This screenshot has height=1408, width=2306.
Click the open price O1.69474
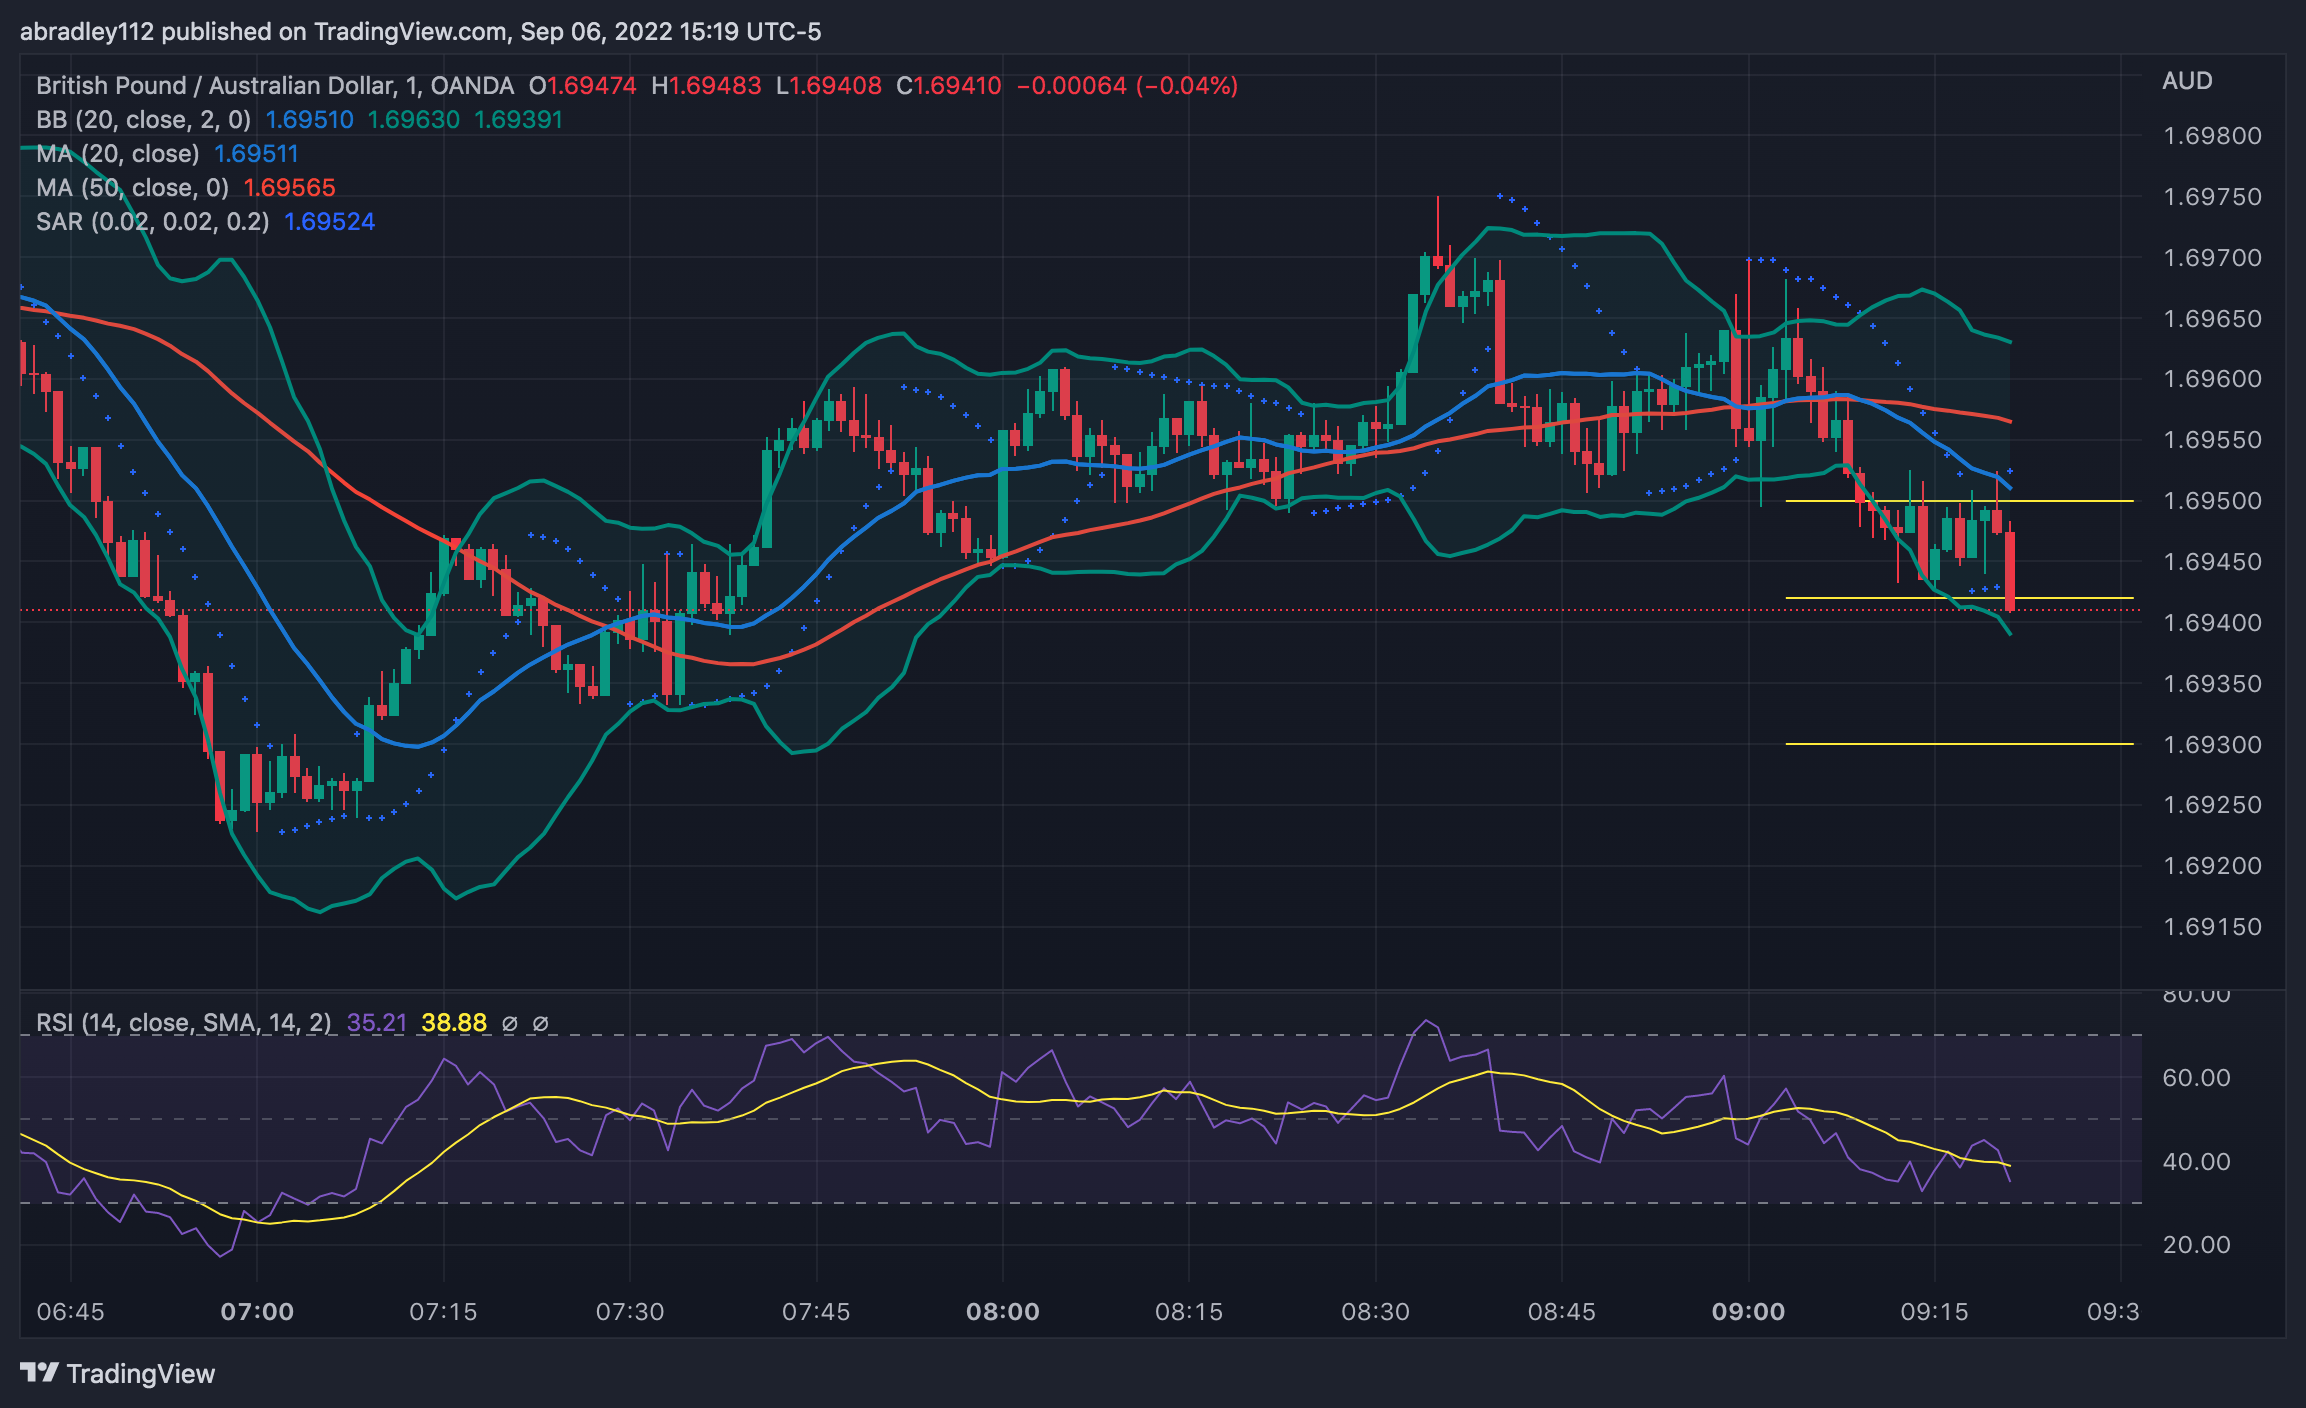tap(583, 86)
